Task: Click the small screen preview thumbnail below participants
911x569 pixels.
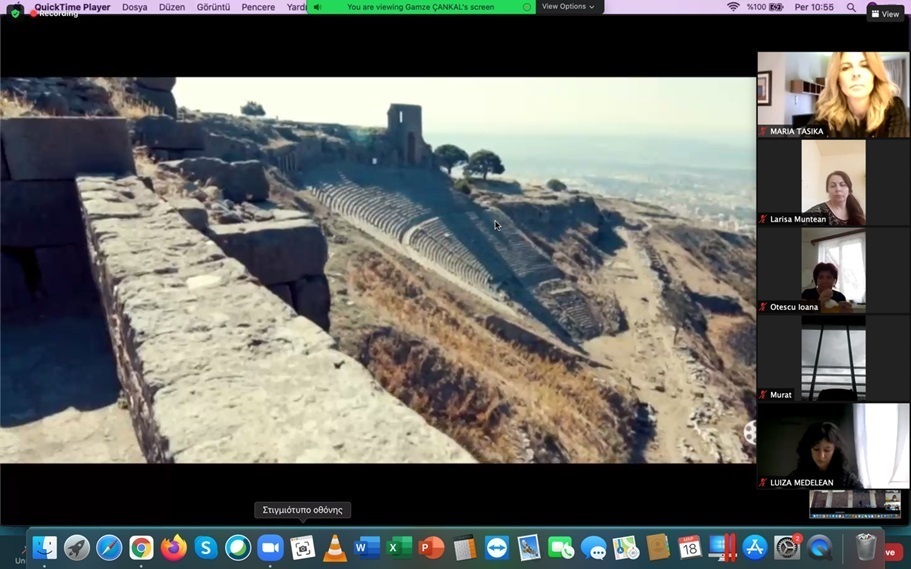Action: click(x=855, y=504)
